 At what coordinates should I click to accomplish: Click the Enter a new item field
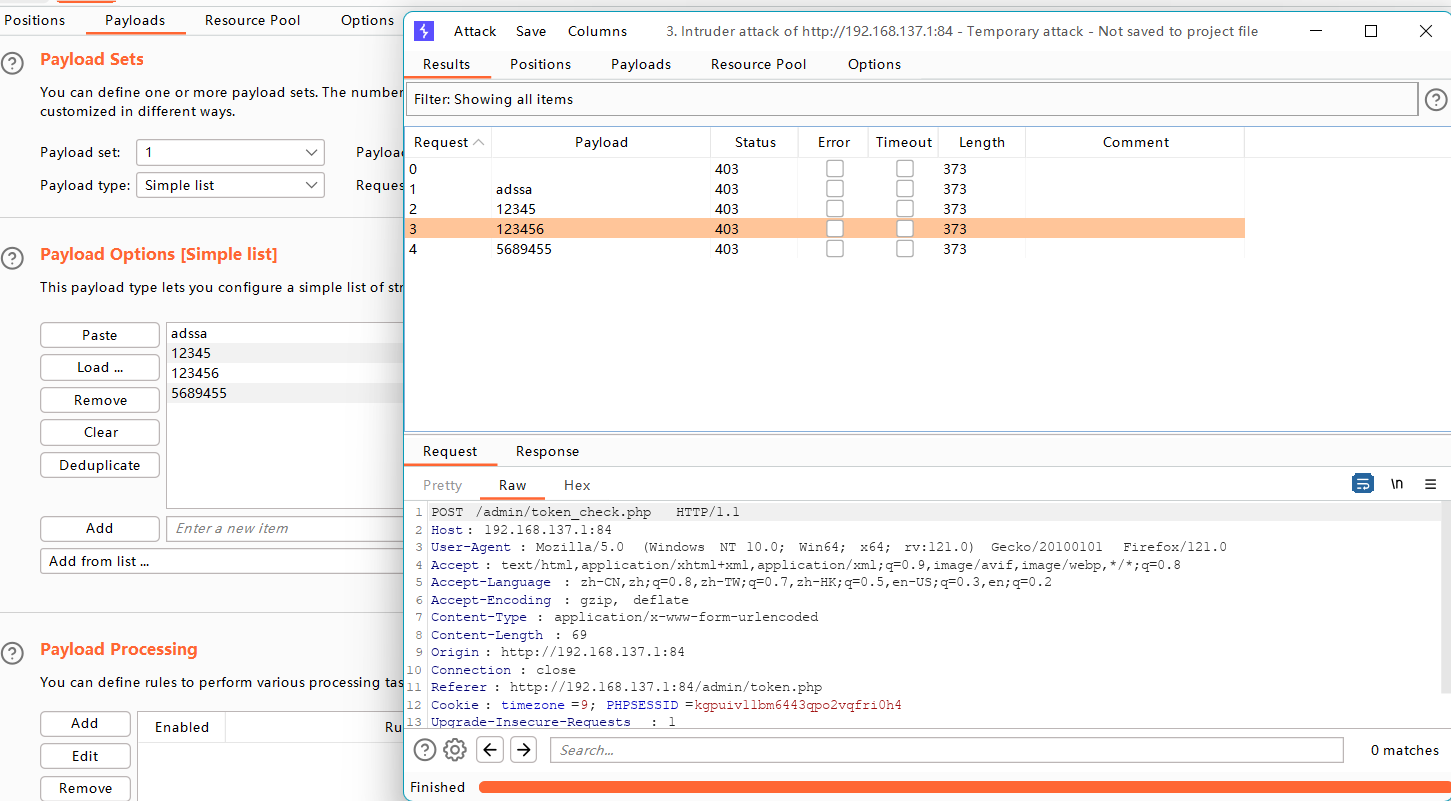click(285, 528)
